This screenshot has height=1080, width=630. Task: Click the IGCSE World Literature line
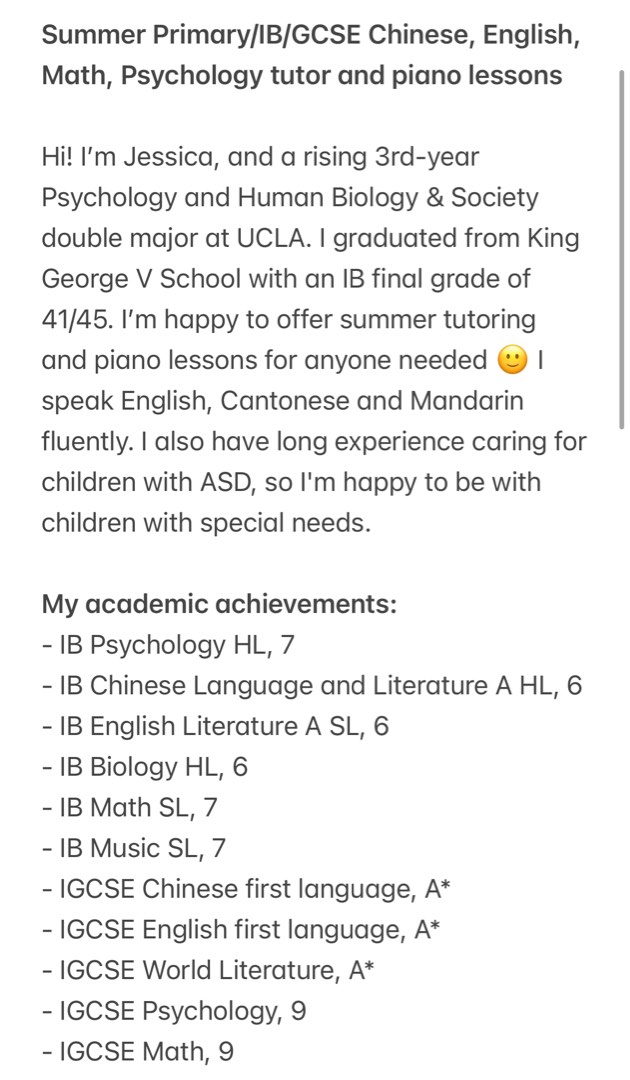(x=208, y=970)
